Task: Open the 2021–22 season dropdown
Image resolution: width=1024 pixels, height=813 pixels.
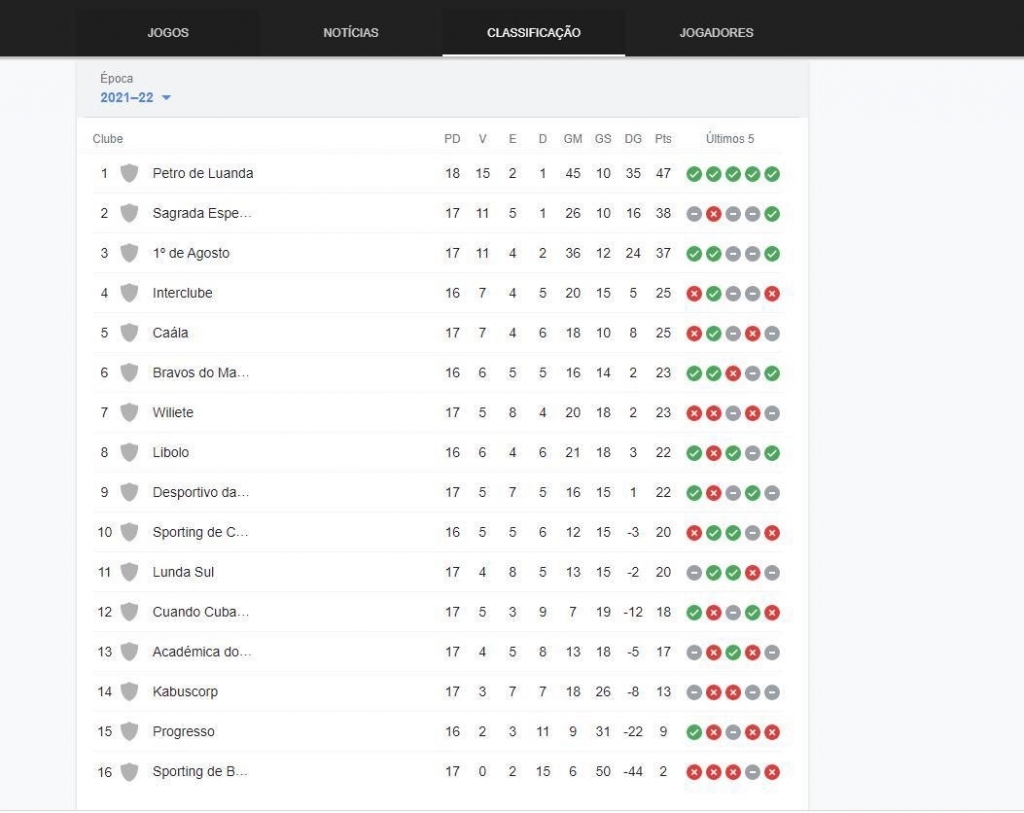Action: tap(135, 97)
